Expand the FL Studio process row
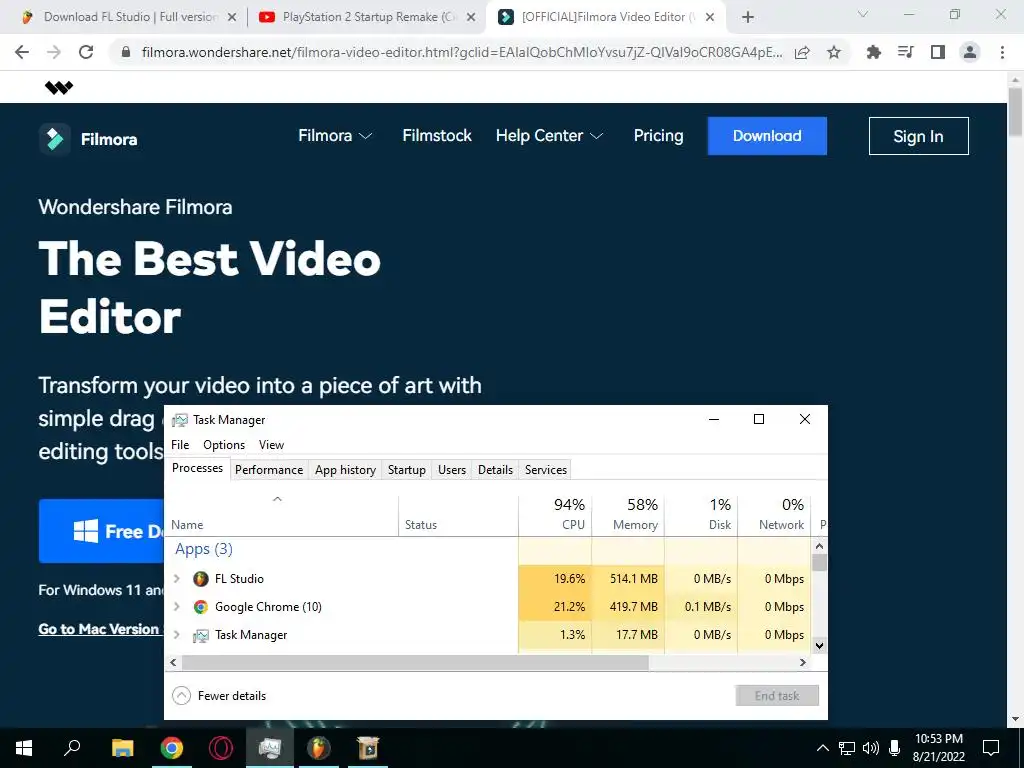Viewport: 1024px width, 768px height. [x=176, y=579]
